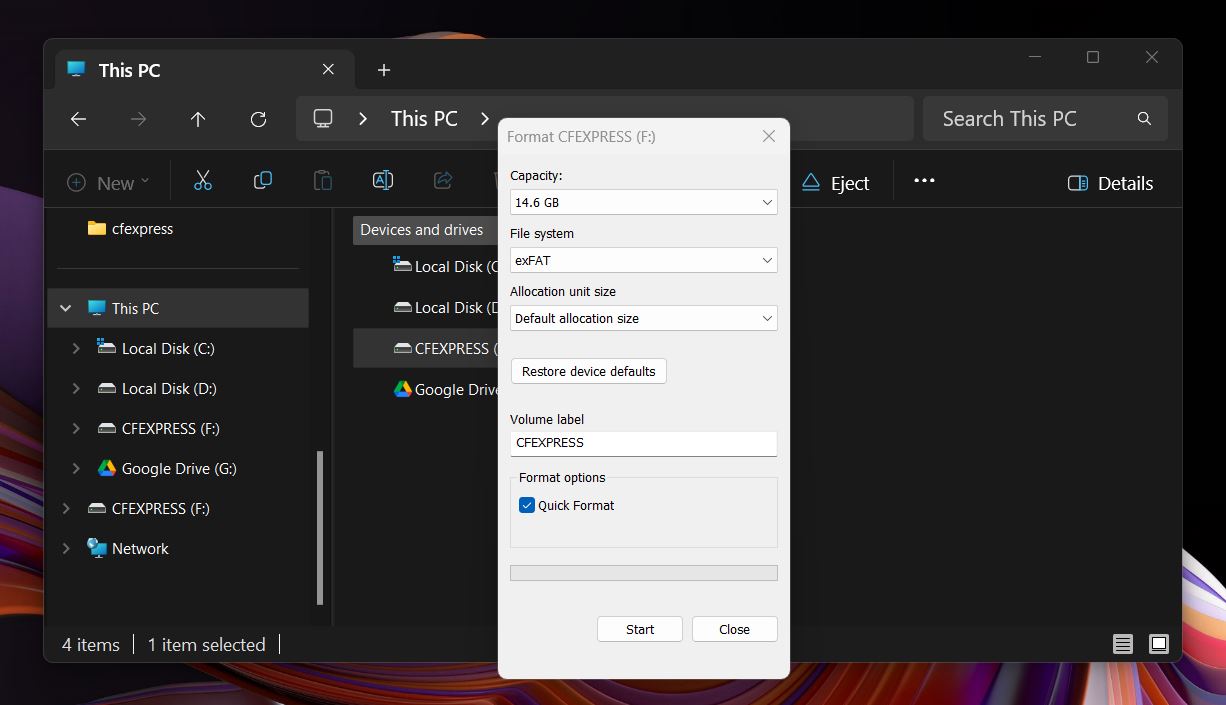Click the Forward arrow in File Explorer
1226x705 pixels.
click(138, 119)
